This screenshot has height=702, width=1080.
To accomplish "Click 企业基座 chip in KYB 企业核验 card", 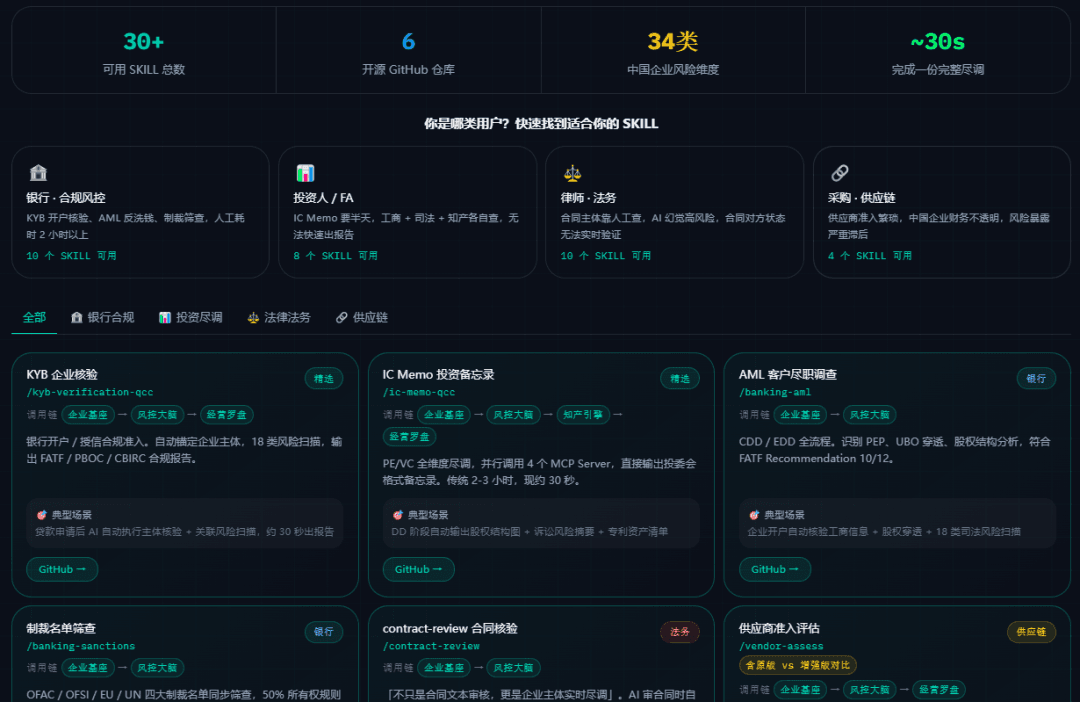I will (88, 415).
